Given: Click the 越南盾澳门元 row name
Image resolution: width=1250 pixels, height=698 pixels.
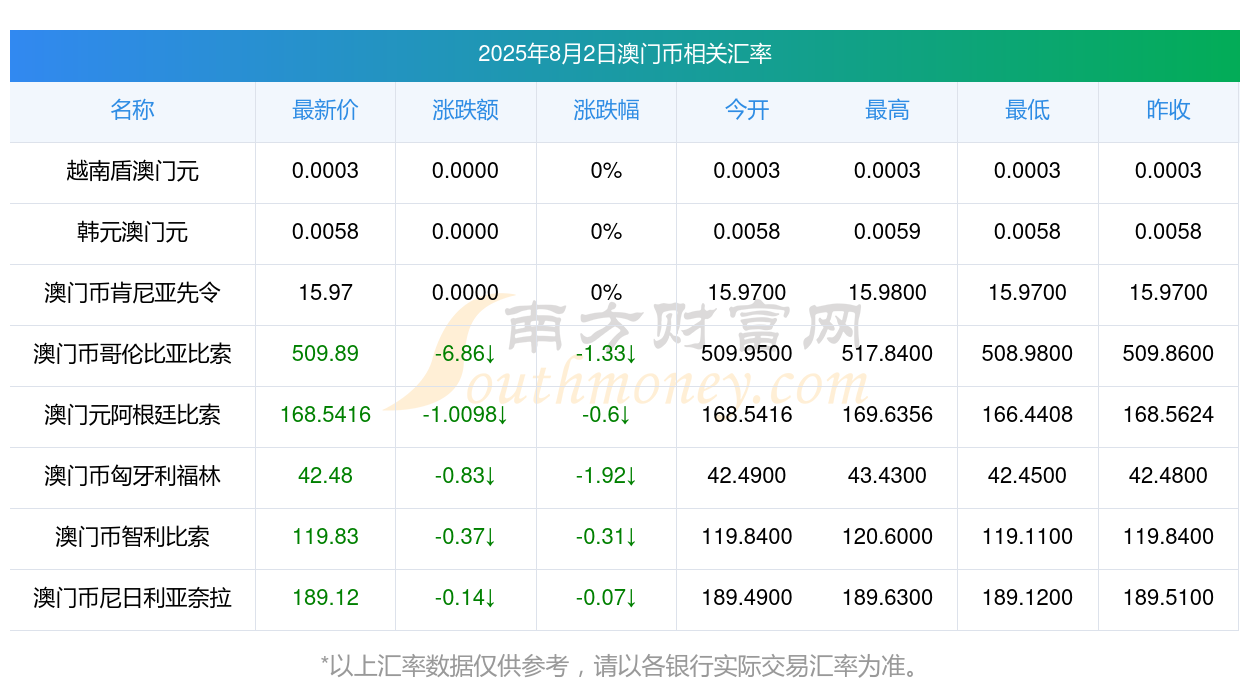Looking at the screenshot, I should [132, 171].
